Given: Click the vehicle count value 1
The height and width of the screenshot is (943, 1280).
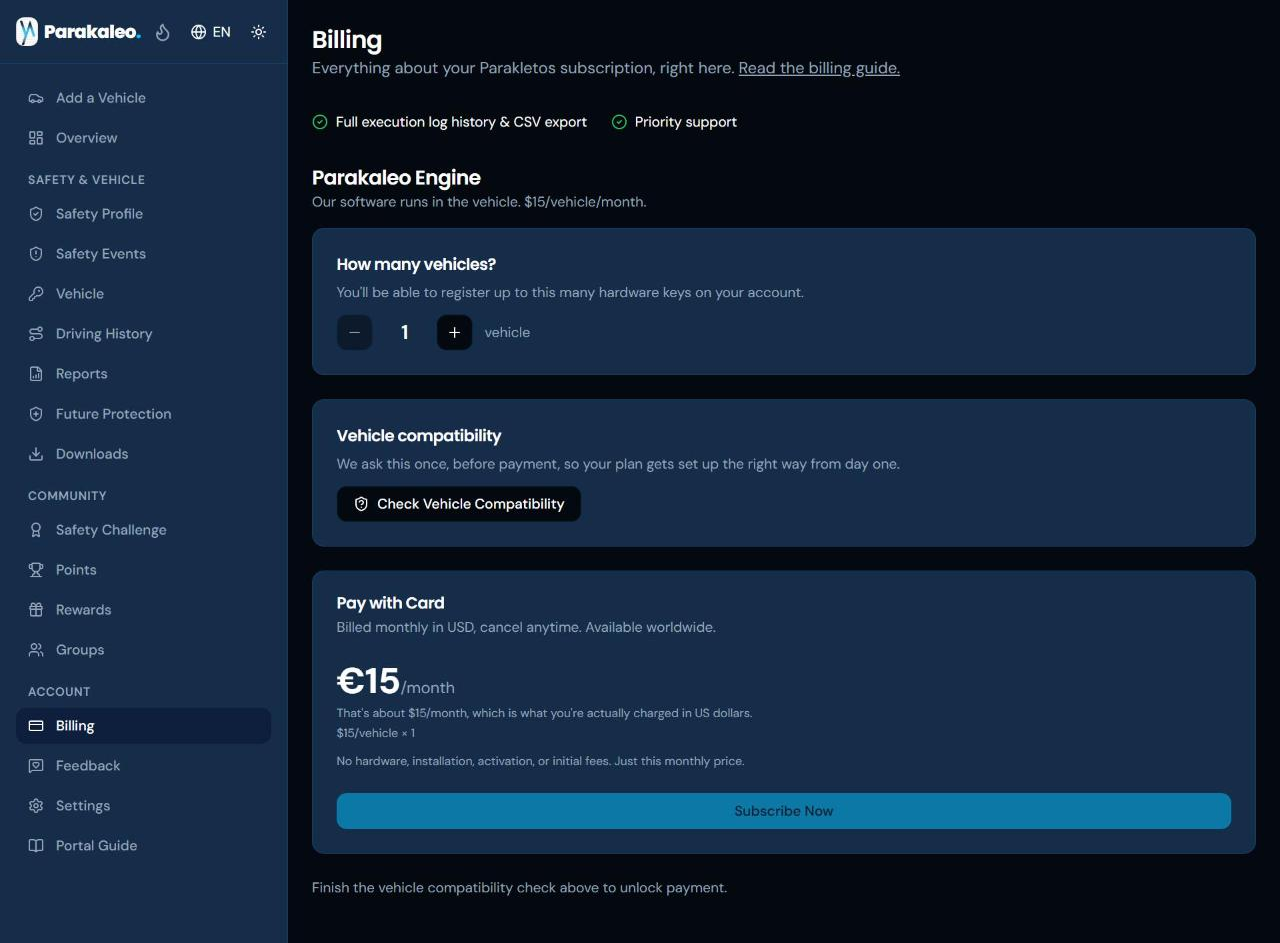Looking at the screenshot, I should coord(404,332).
